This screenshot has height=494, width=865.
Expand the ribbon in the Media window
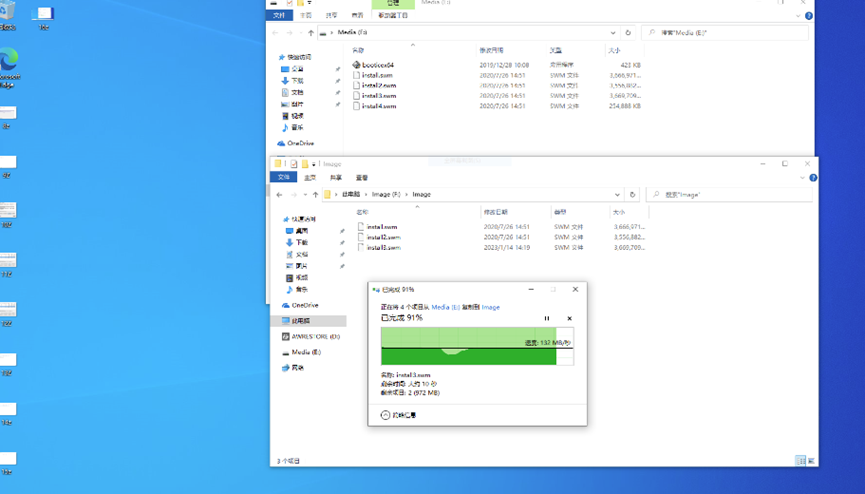coord(798,16)
